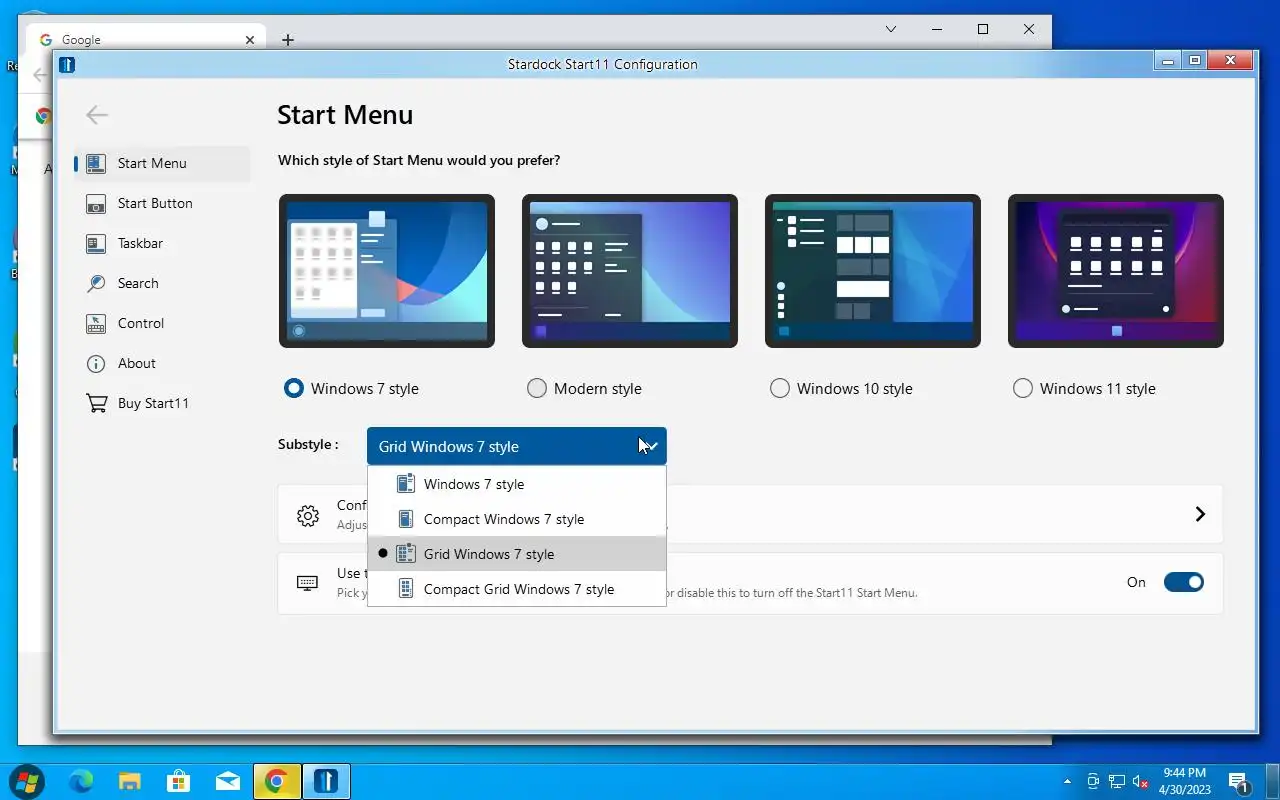Click the Start Button sidebar icon
Screen dimensions: 1280x800
[x=96, y=204]
